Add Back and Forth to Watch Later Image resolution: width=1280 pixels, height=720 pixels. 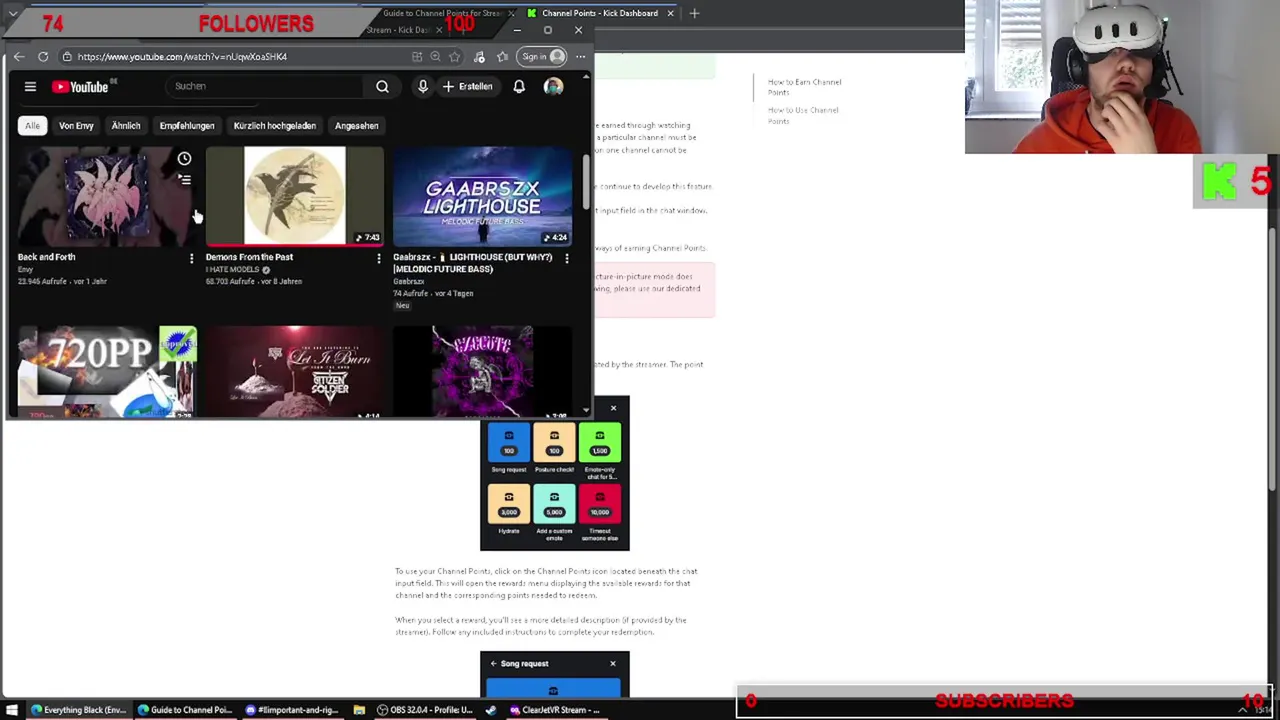(184, 159)
